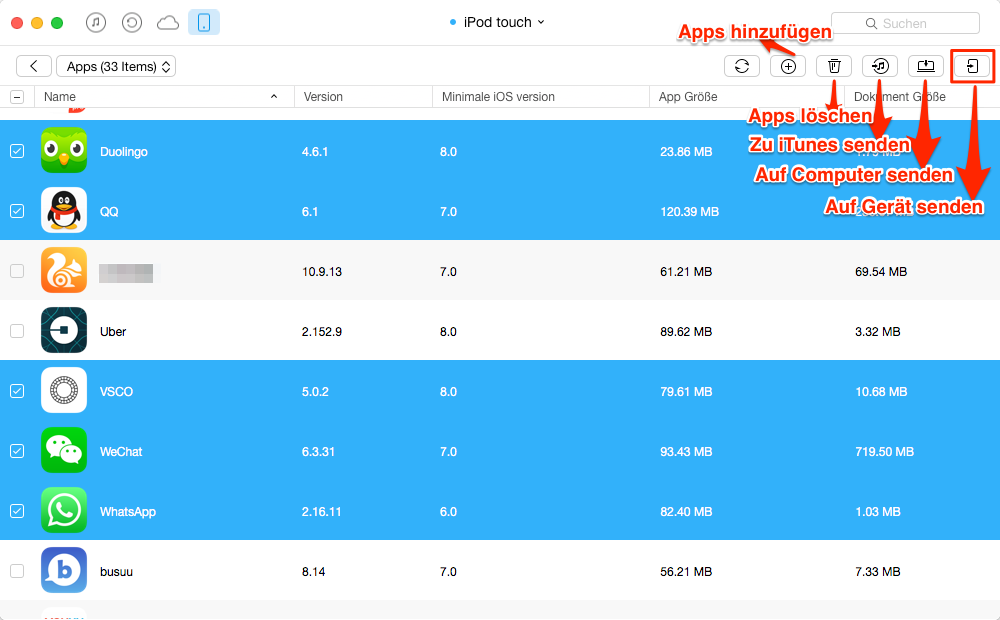1000x620 pixels.
Task: Click version 6.3.31 cell
Action: pos(318,452)
